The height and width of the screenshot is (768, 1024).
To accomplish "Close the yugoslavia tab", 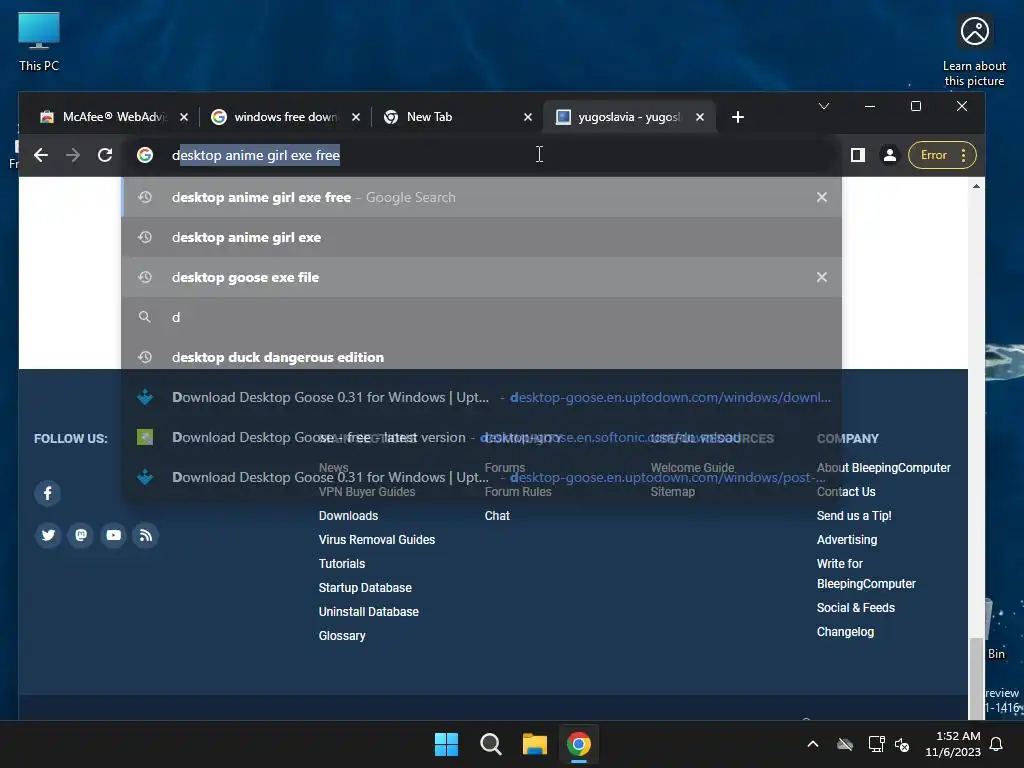I will [699, 117].
